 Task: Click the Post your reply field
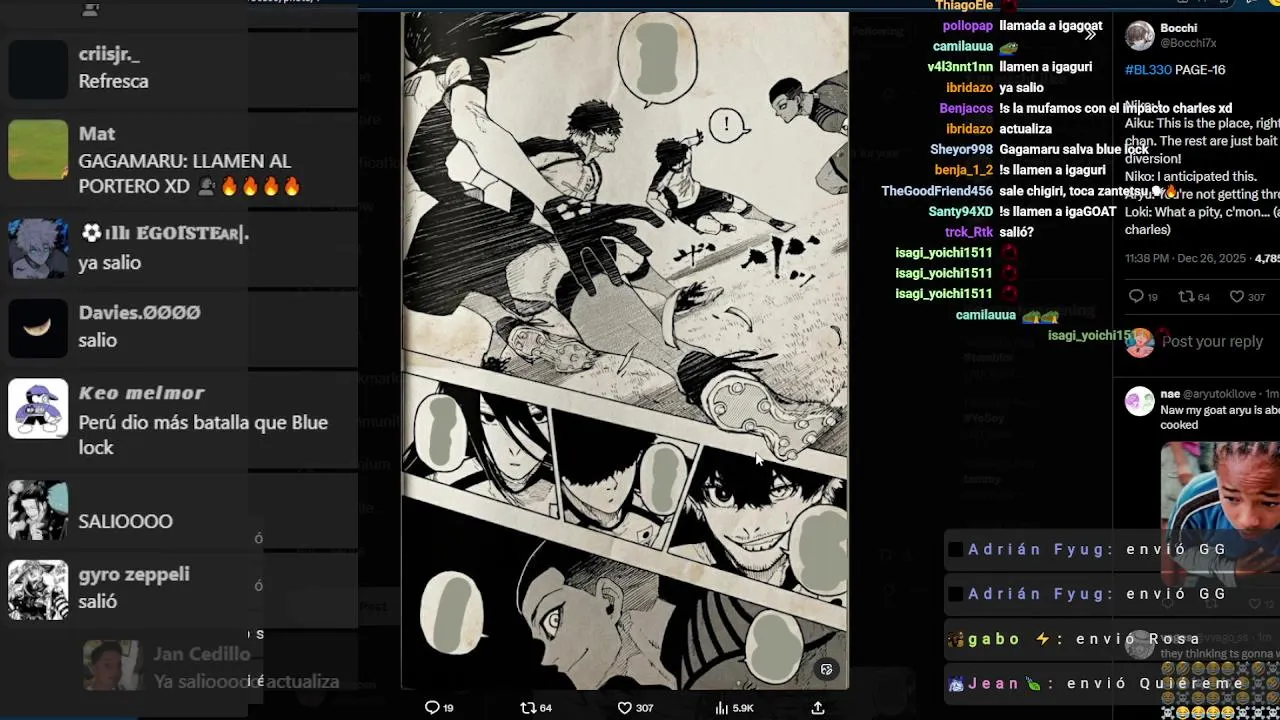(1212, 341)
